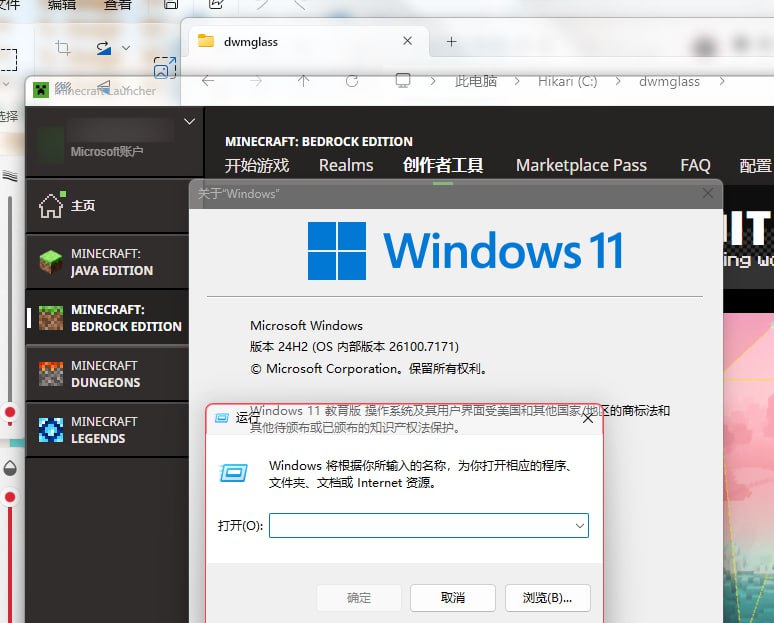Open the 查看 menu

118,5
